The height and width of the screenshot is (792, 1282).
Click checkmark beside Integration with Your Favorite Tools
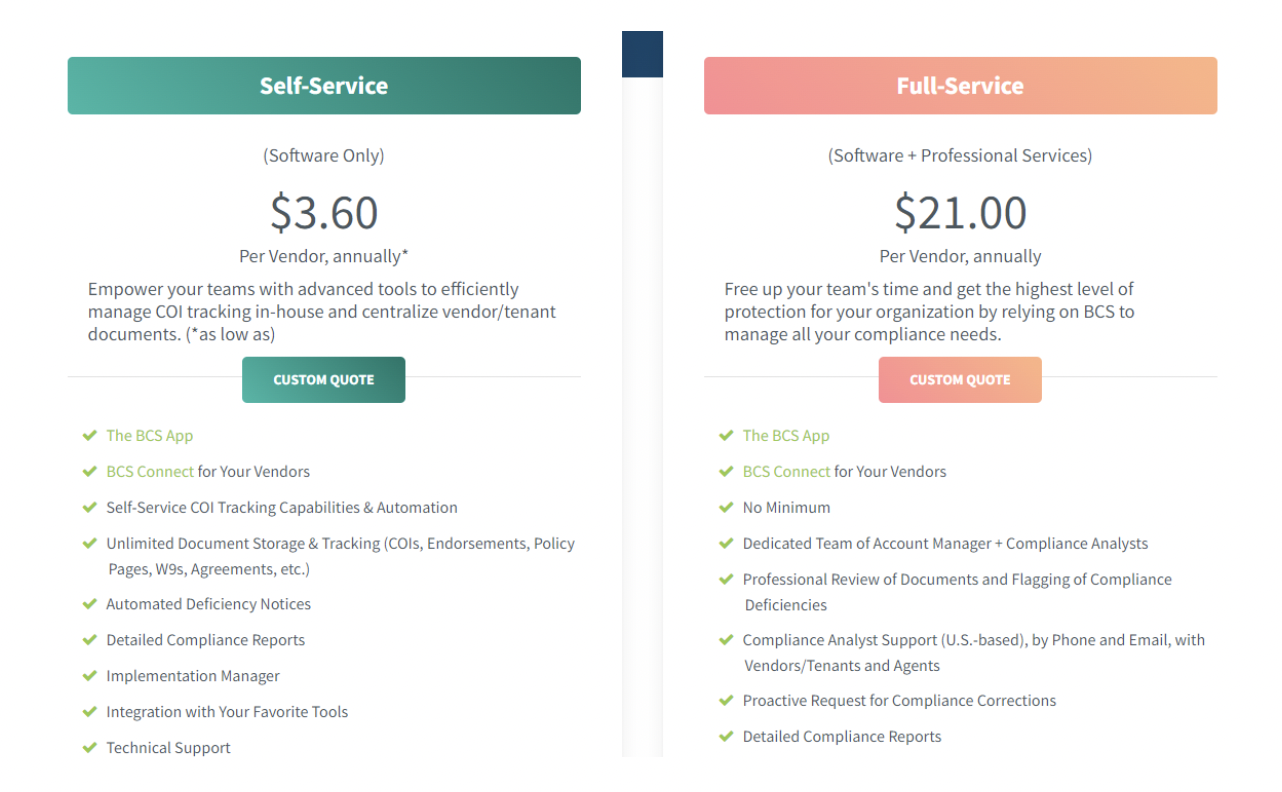coord(90,712)
